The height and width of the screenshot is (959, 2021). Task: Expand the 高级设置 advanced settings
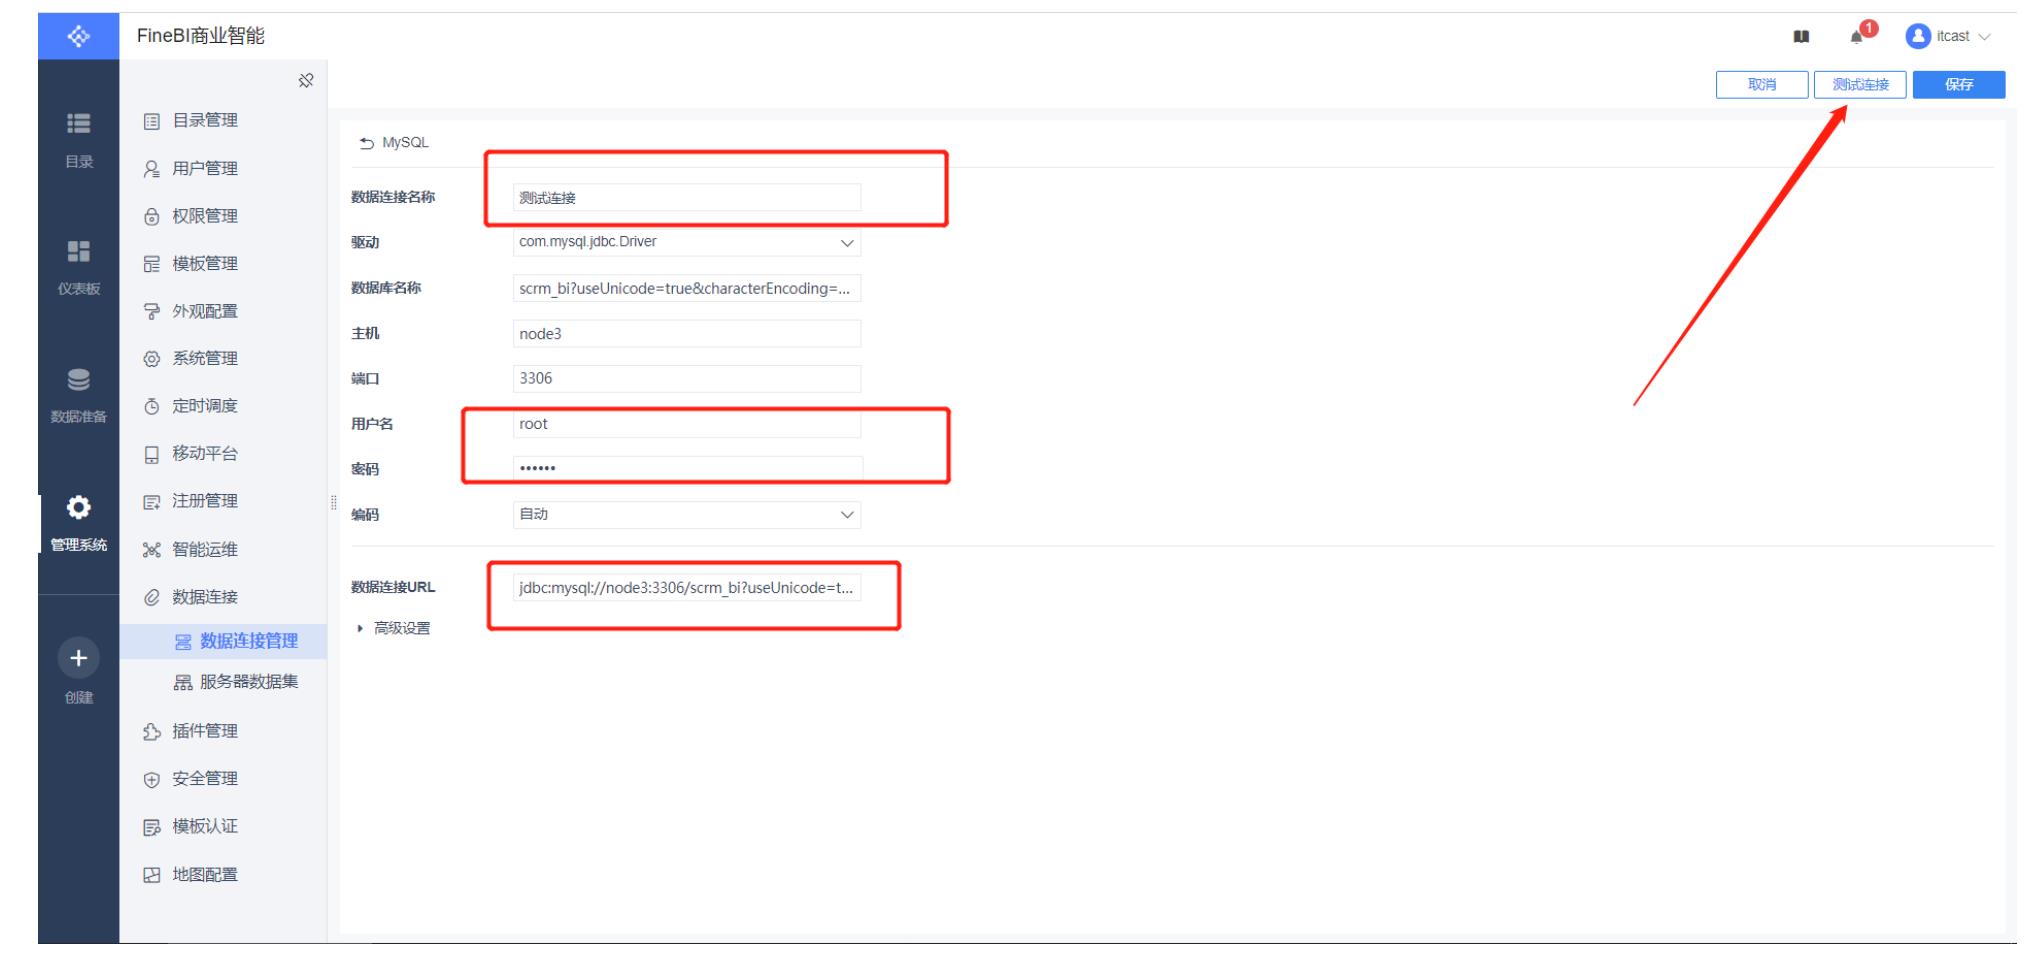[394, 629]
